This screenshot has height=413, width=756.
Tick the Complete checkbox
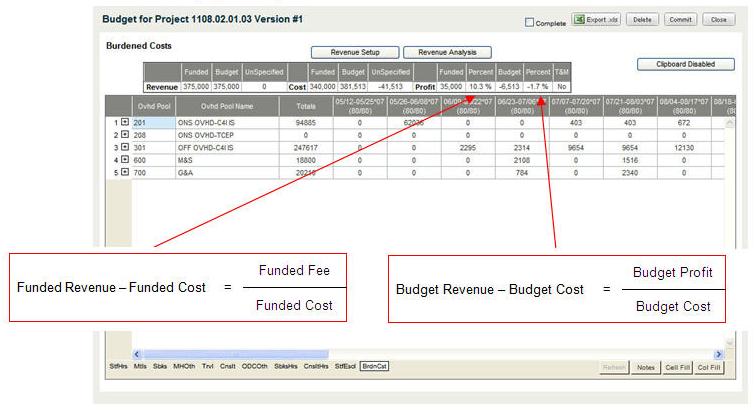click(530, 22)
